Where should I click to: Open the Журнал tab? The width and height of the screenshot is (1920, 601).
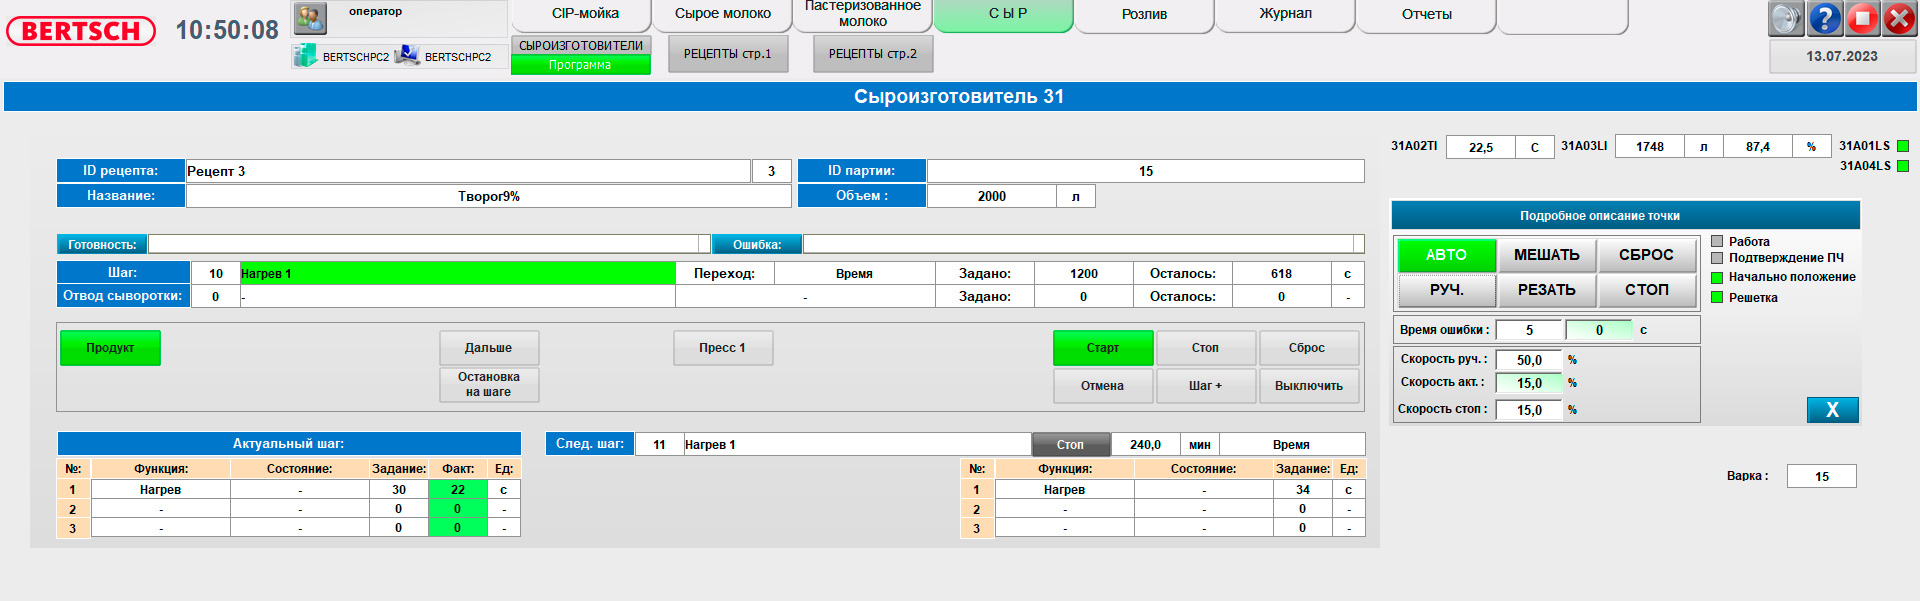pos(1286,14)
